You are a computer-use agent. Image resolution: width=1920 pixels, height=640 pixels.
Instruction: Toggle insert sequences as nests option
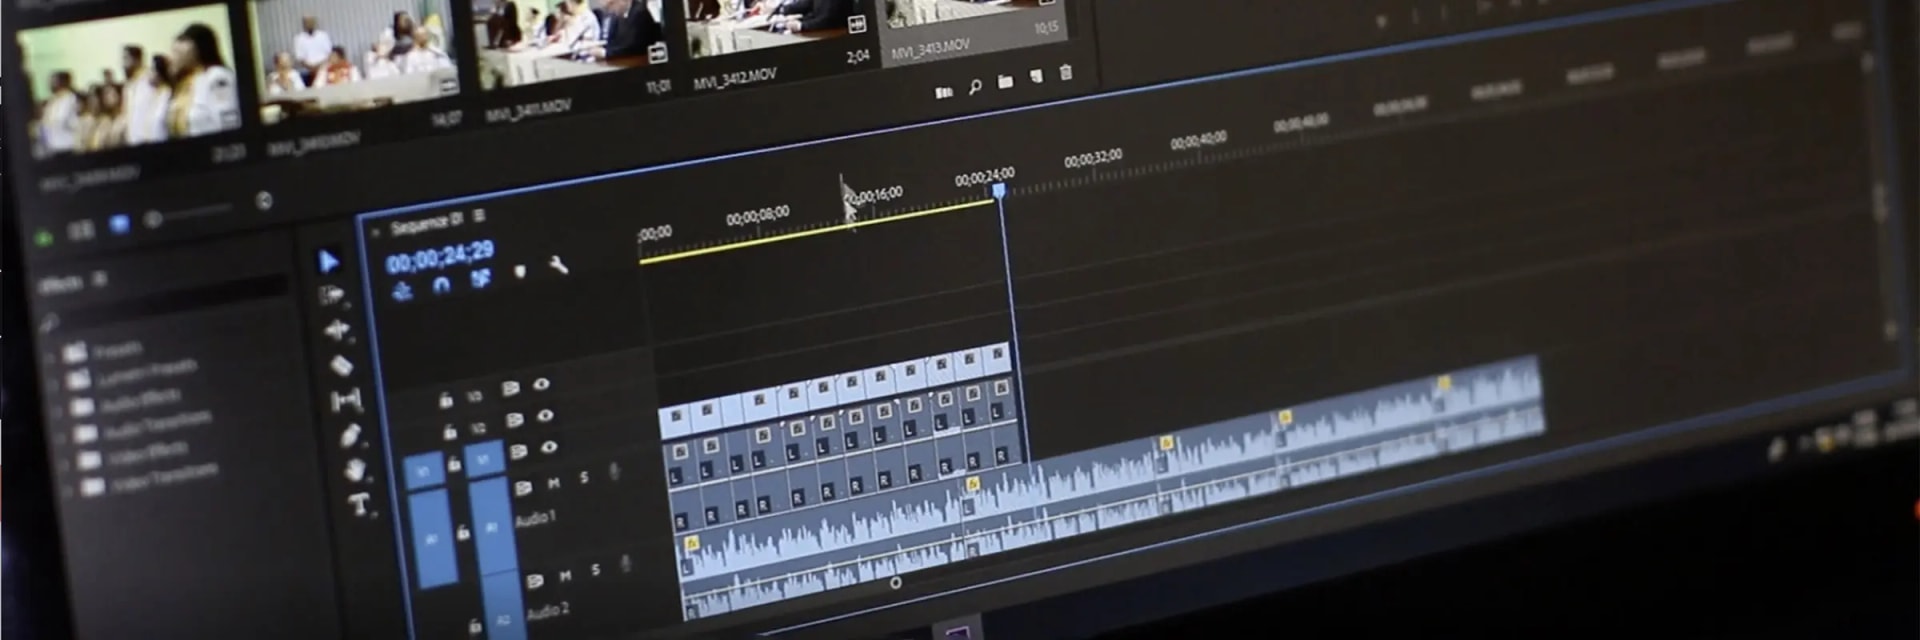pyautogui.click(x=402, y=291)
